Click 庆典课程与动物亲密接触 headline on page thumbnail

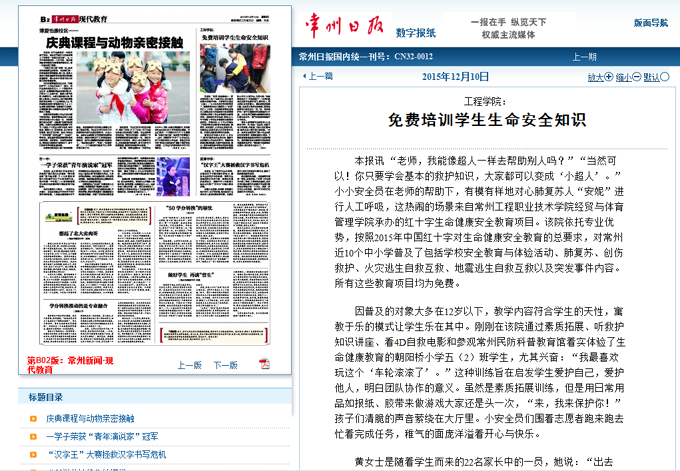point(114,43)
